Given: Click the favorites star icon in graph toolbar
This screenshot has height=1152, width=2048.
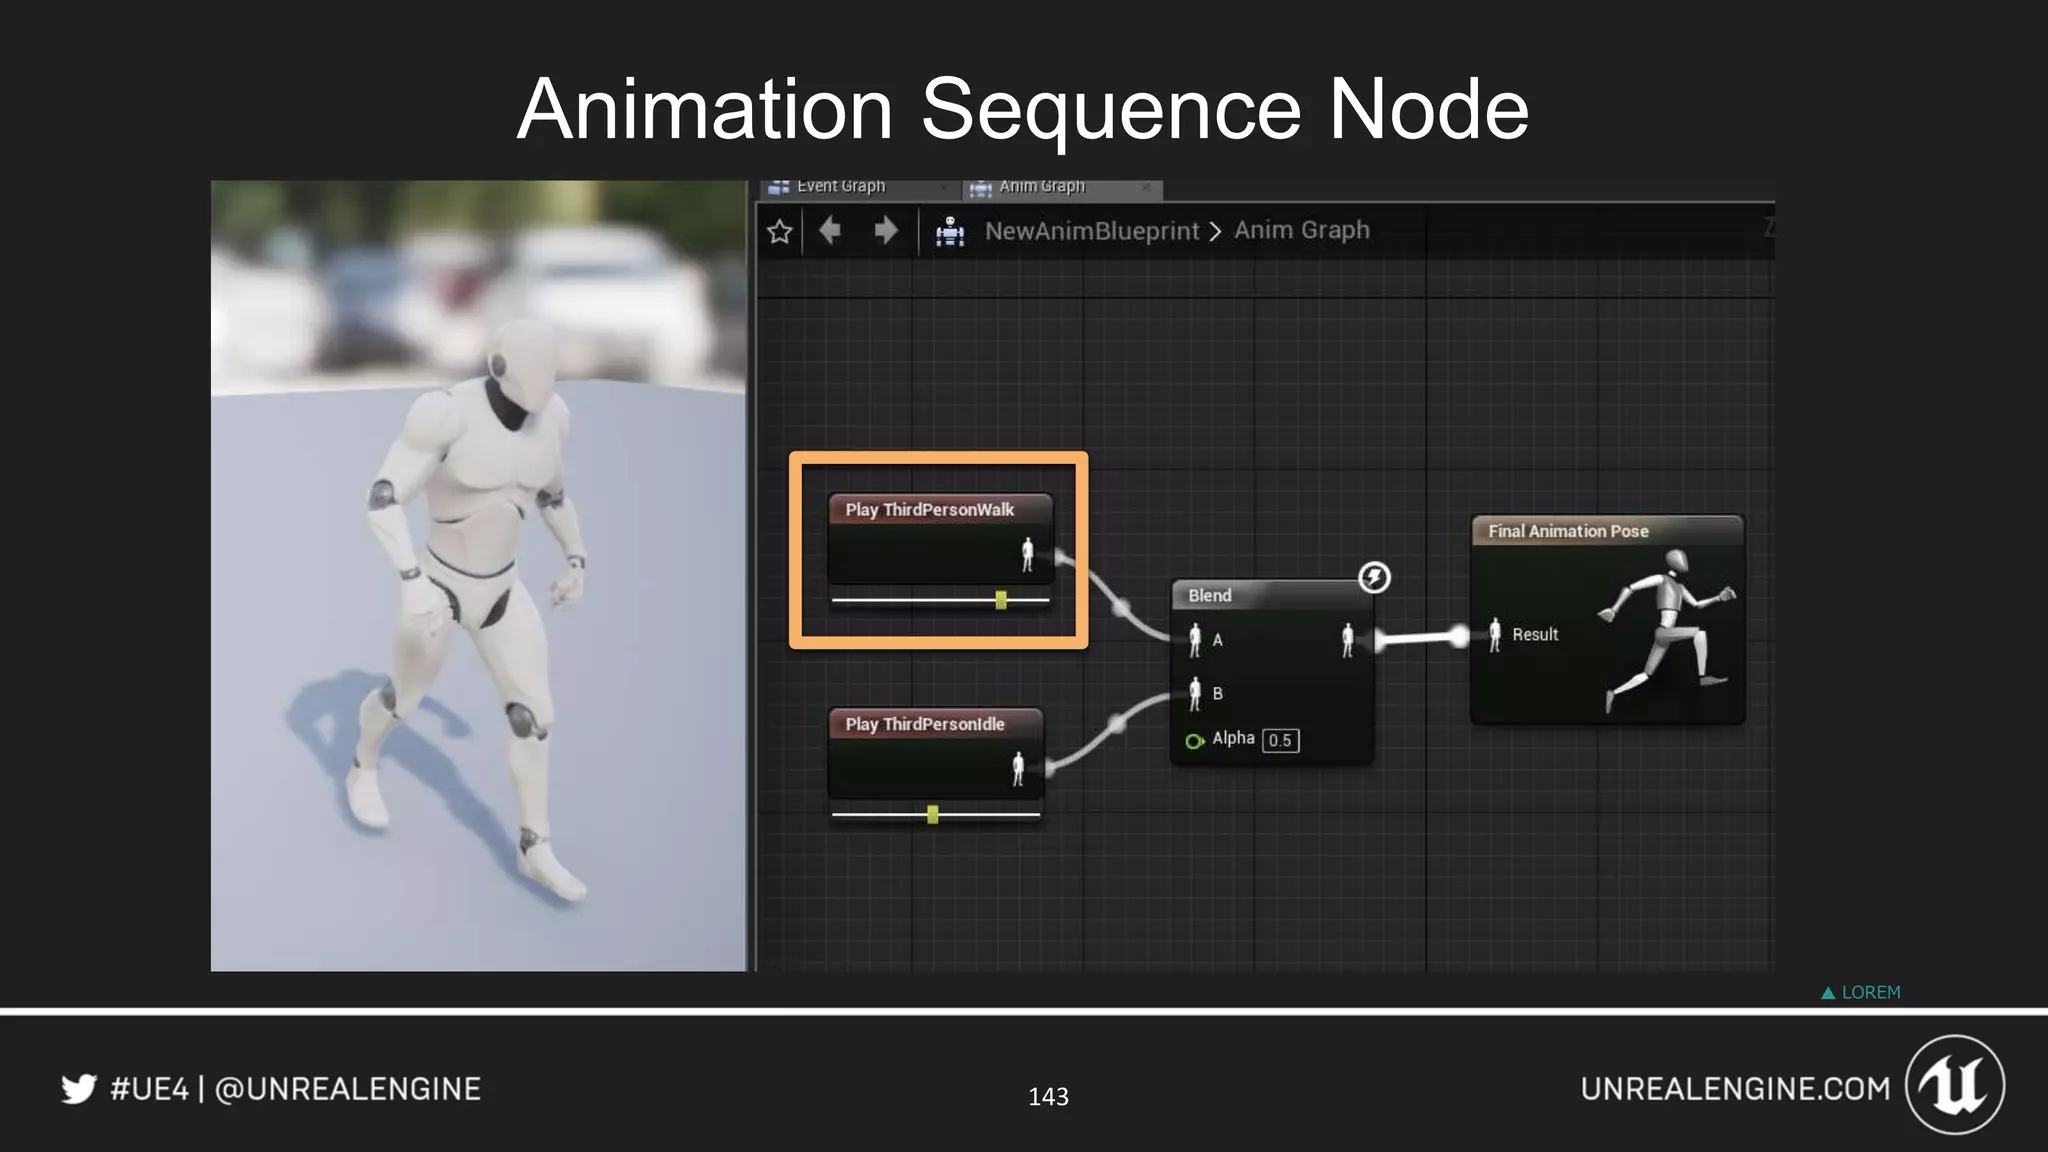Looking at the screenshot, I should pos(780,232).
